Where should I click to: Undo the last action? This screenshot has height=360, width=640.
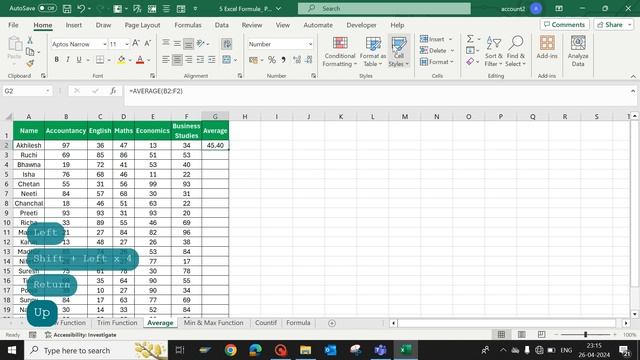point(81,9)
